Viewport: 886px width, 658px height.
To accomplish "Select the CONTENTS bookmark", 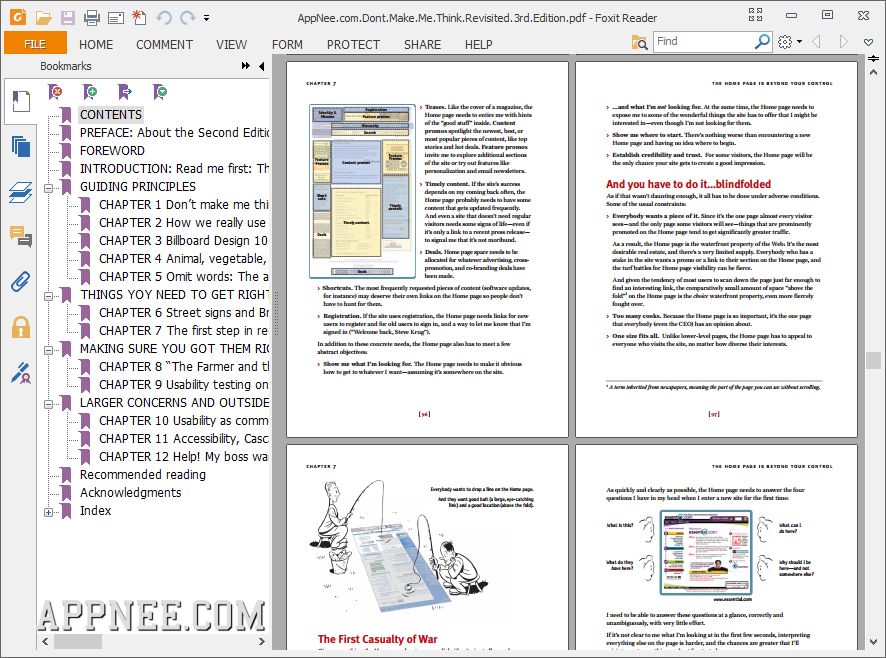I will (111, 115).
